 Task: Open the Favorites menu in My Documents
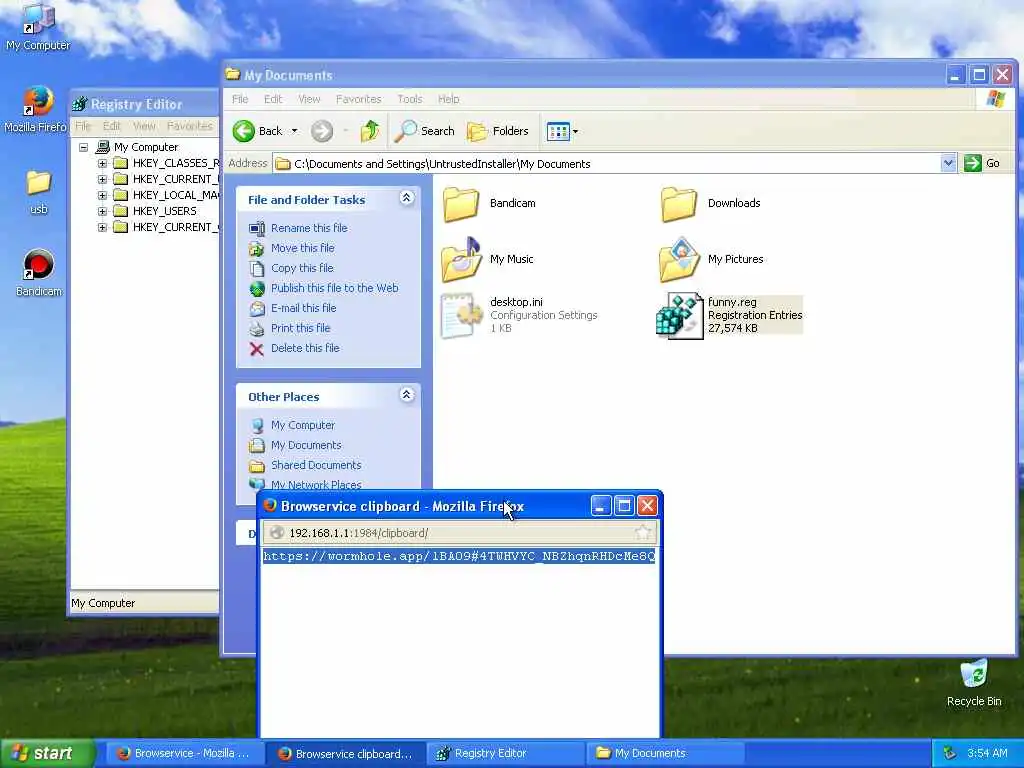[359, 99]
